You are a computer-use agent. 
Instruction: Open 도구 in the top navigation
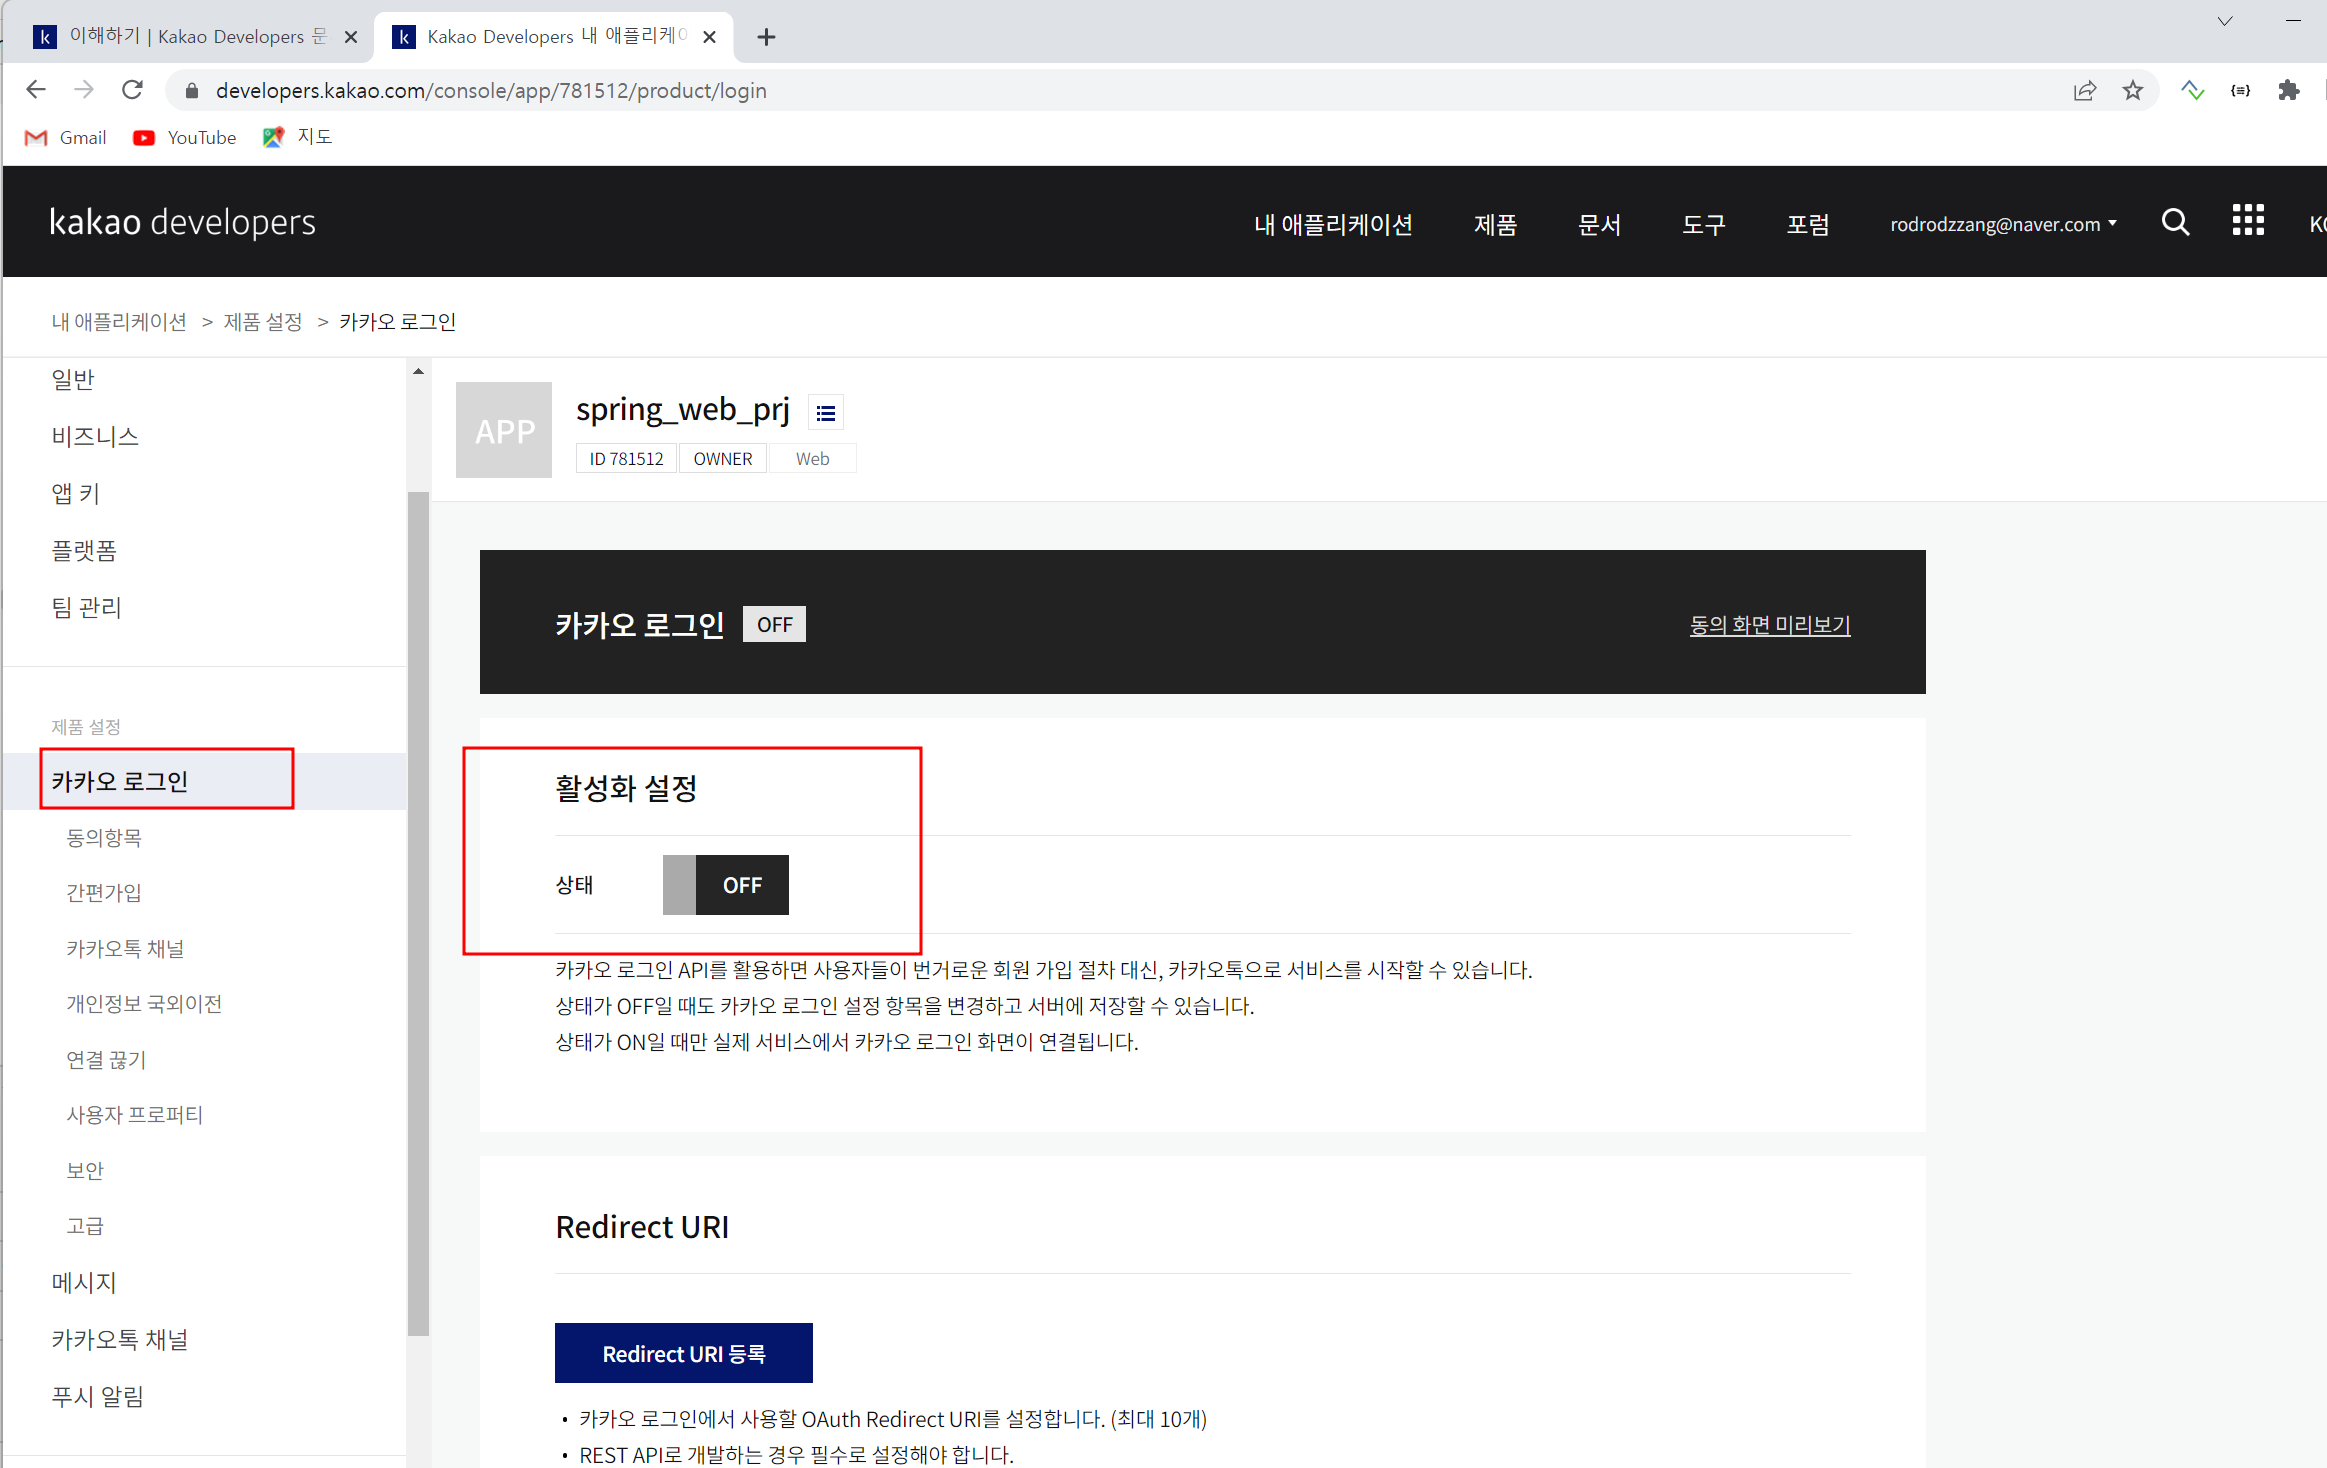pyautogui.click(x=1703, y=225)
